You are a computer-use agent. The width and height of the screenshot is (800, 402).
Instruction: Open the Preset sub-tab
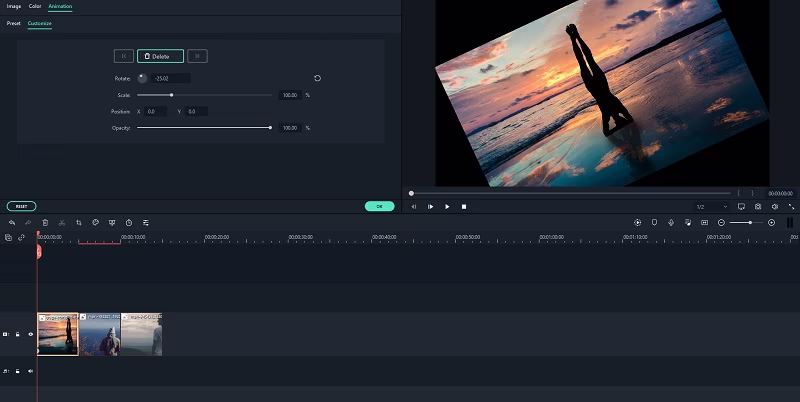(x=14, y=23)
